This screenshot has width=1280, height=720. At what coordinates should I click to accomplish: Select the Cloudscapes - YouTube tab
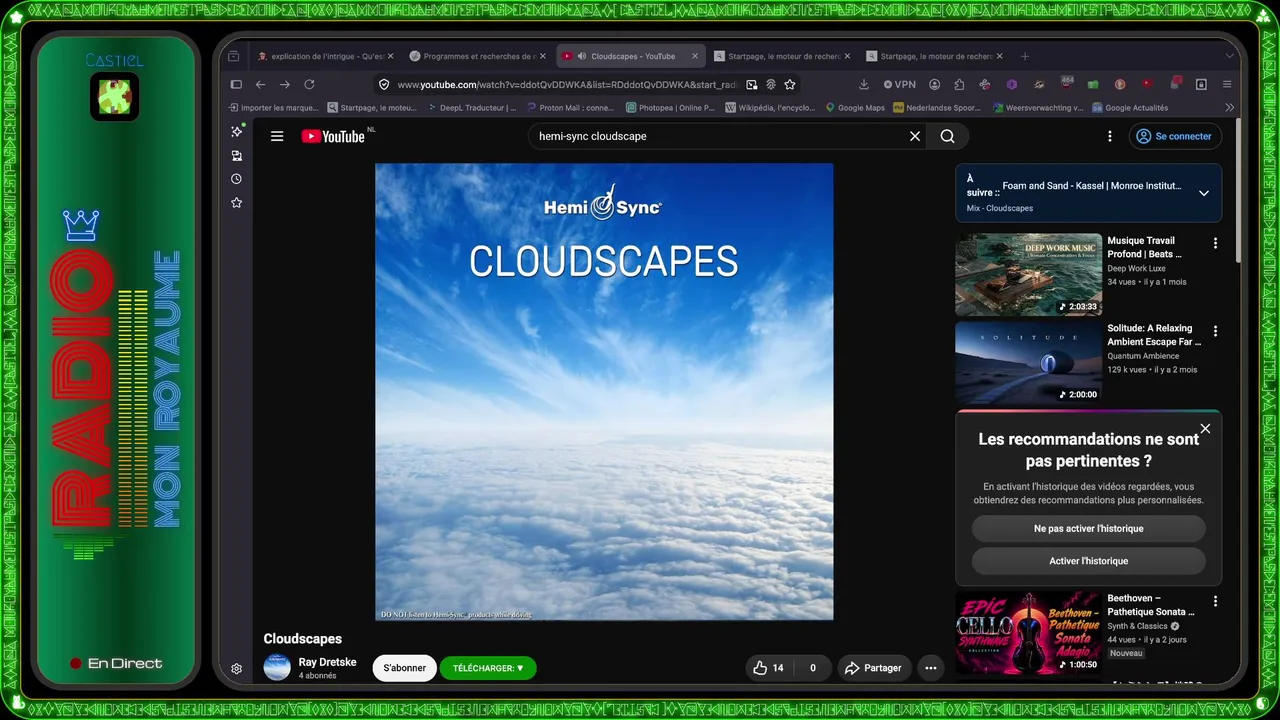(x=631, y=56)
